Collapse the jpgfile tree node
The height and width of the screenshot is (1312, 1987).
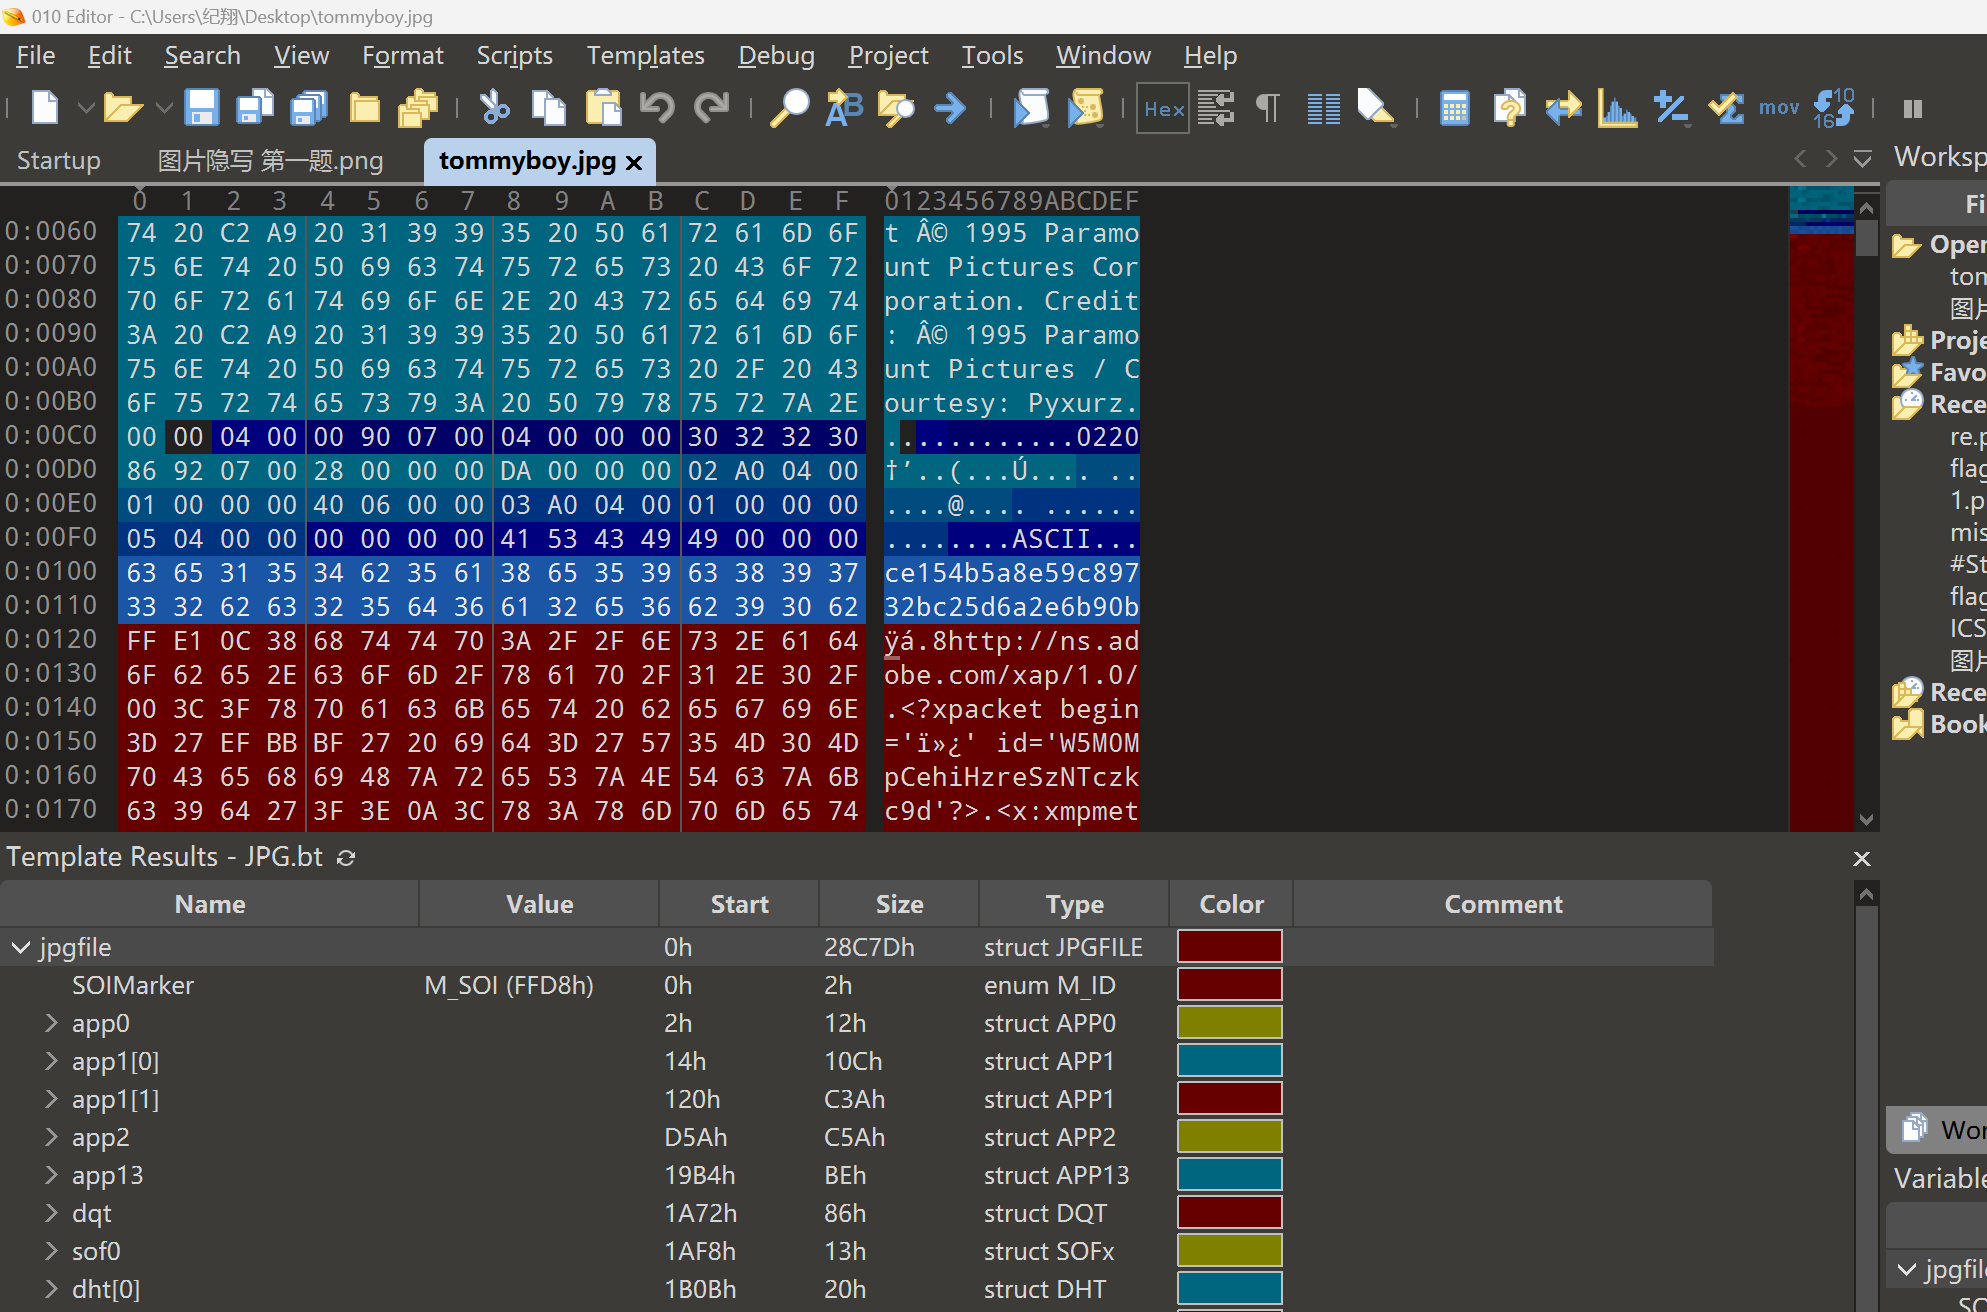point(21,947)
